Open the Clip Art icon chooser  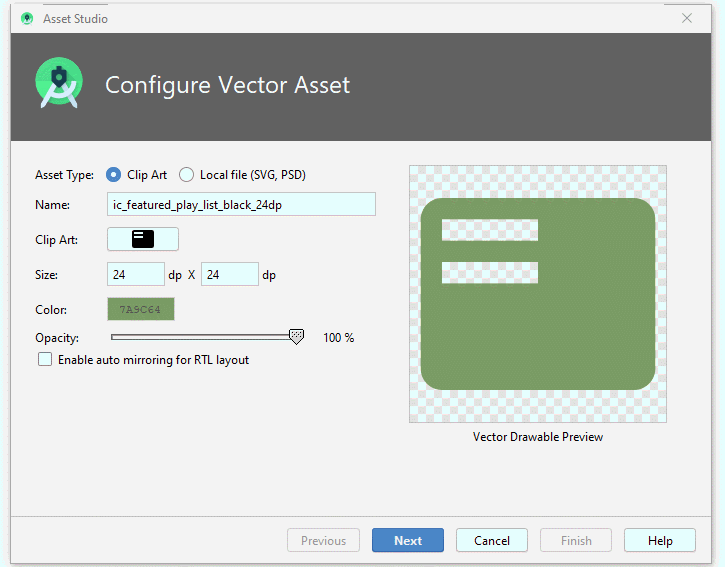tap(143, 239)
